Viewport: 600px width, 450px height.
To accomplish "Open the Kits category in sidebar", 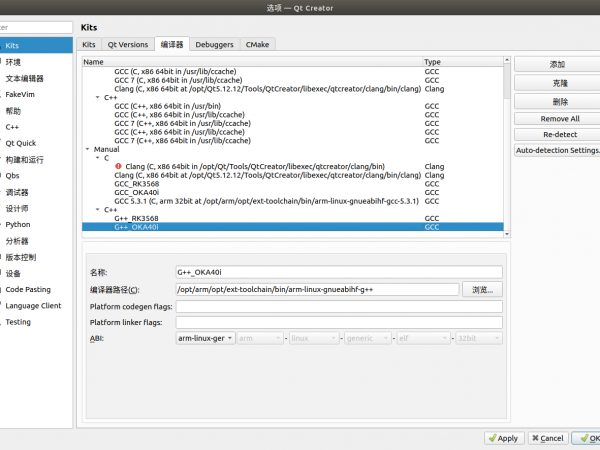I will [12, 46].
